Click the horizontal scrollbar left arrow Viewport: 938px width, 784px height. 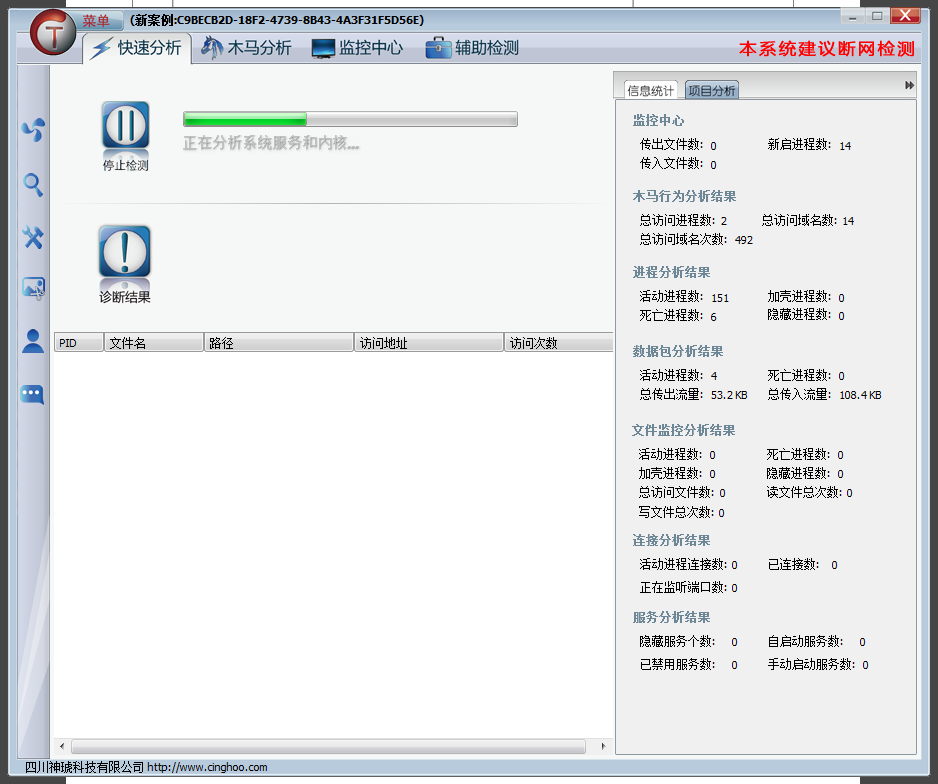click(x=62, y=746)
